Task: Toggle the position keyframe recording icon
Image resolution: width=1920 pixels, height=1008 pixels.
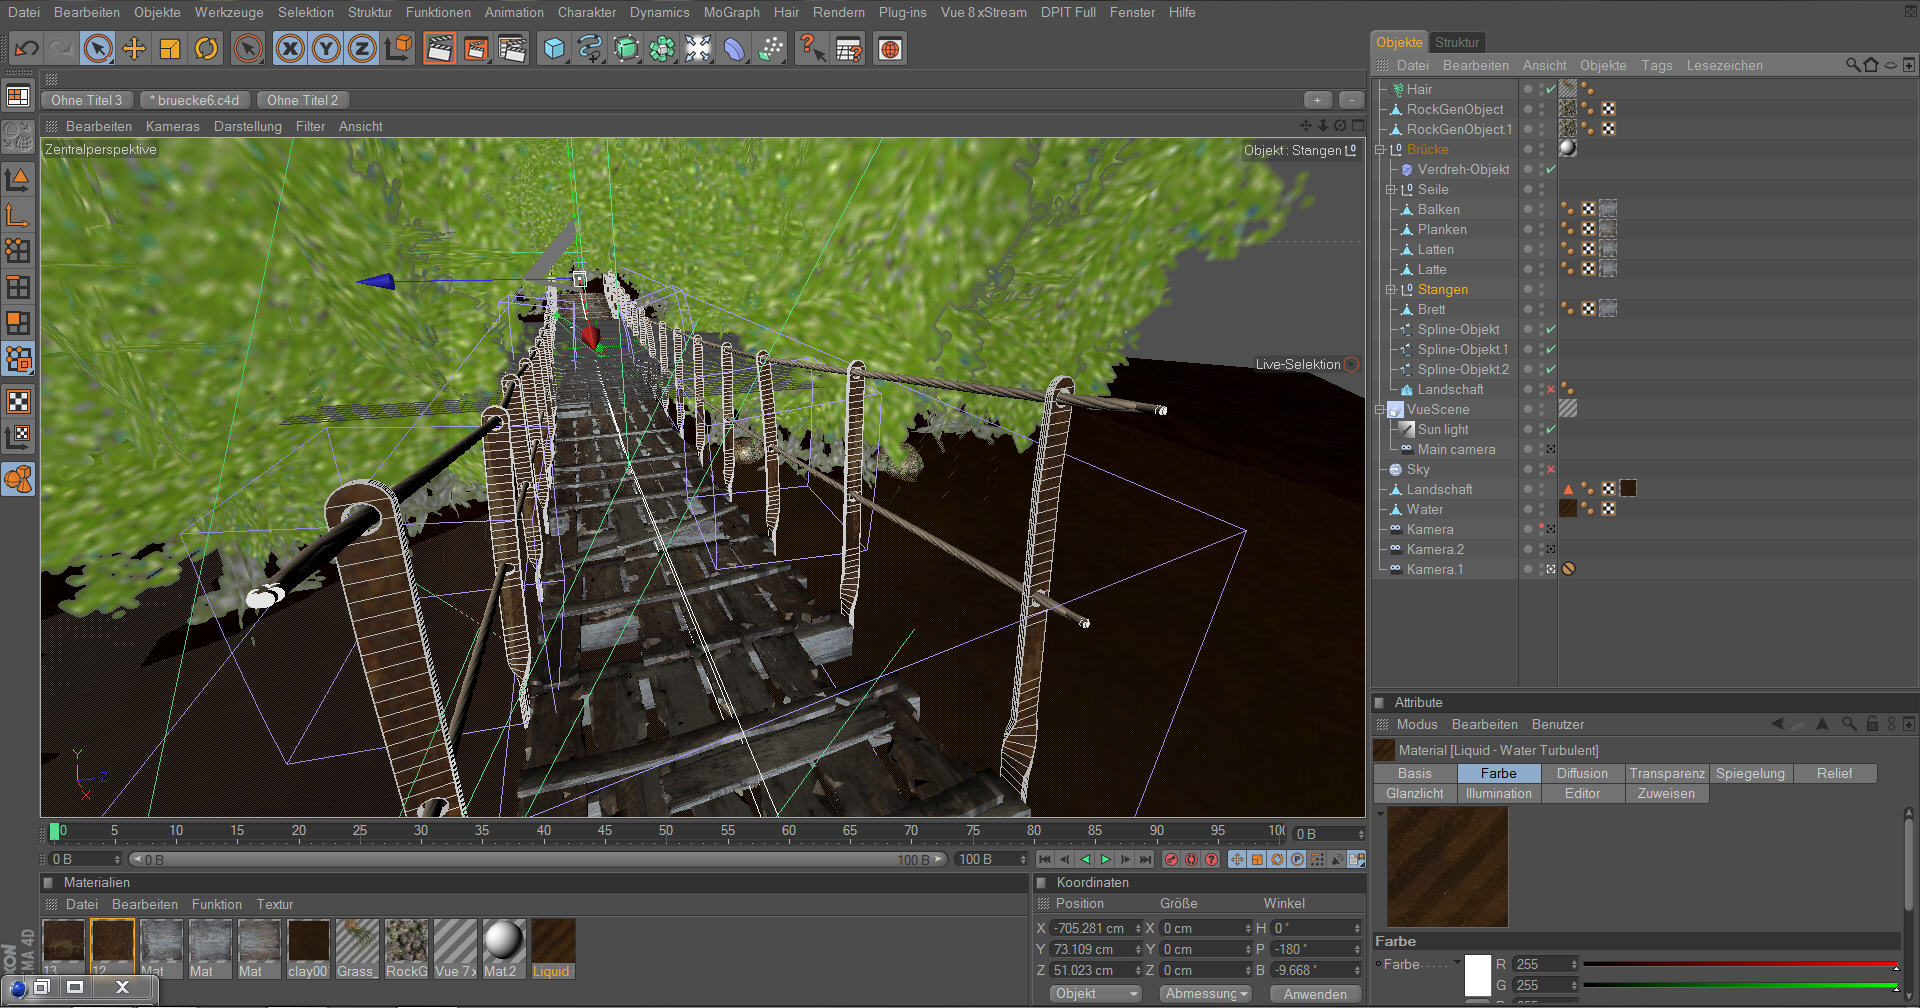Action: (1237, 859)
